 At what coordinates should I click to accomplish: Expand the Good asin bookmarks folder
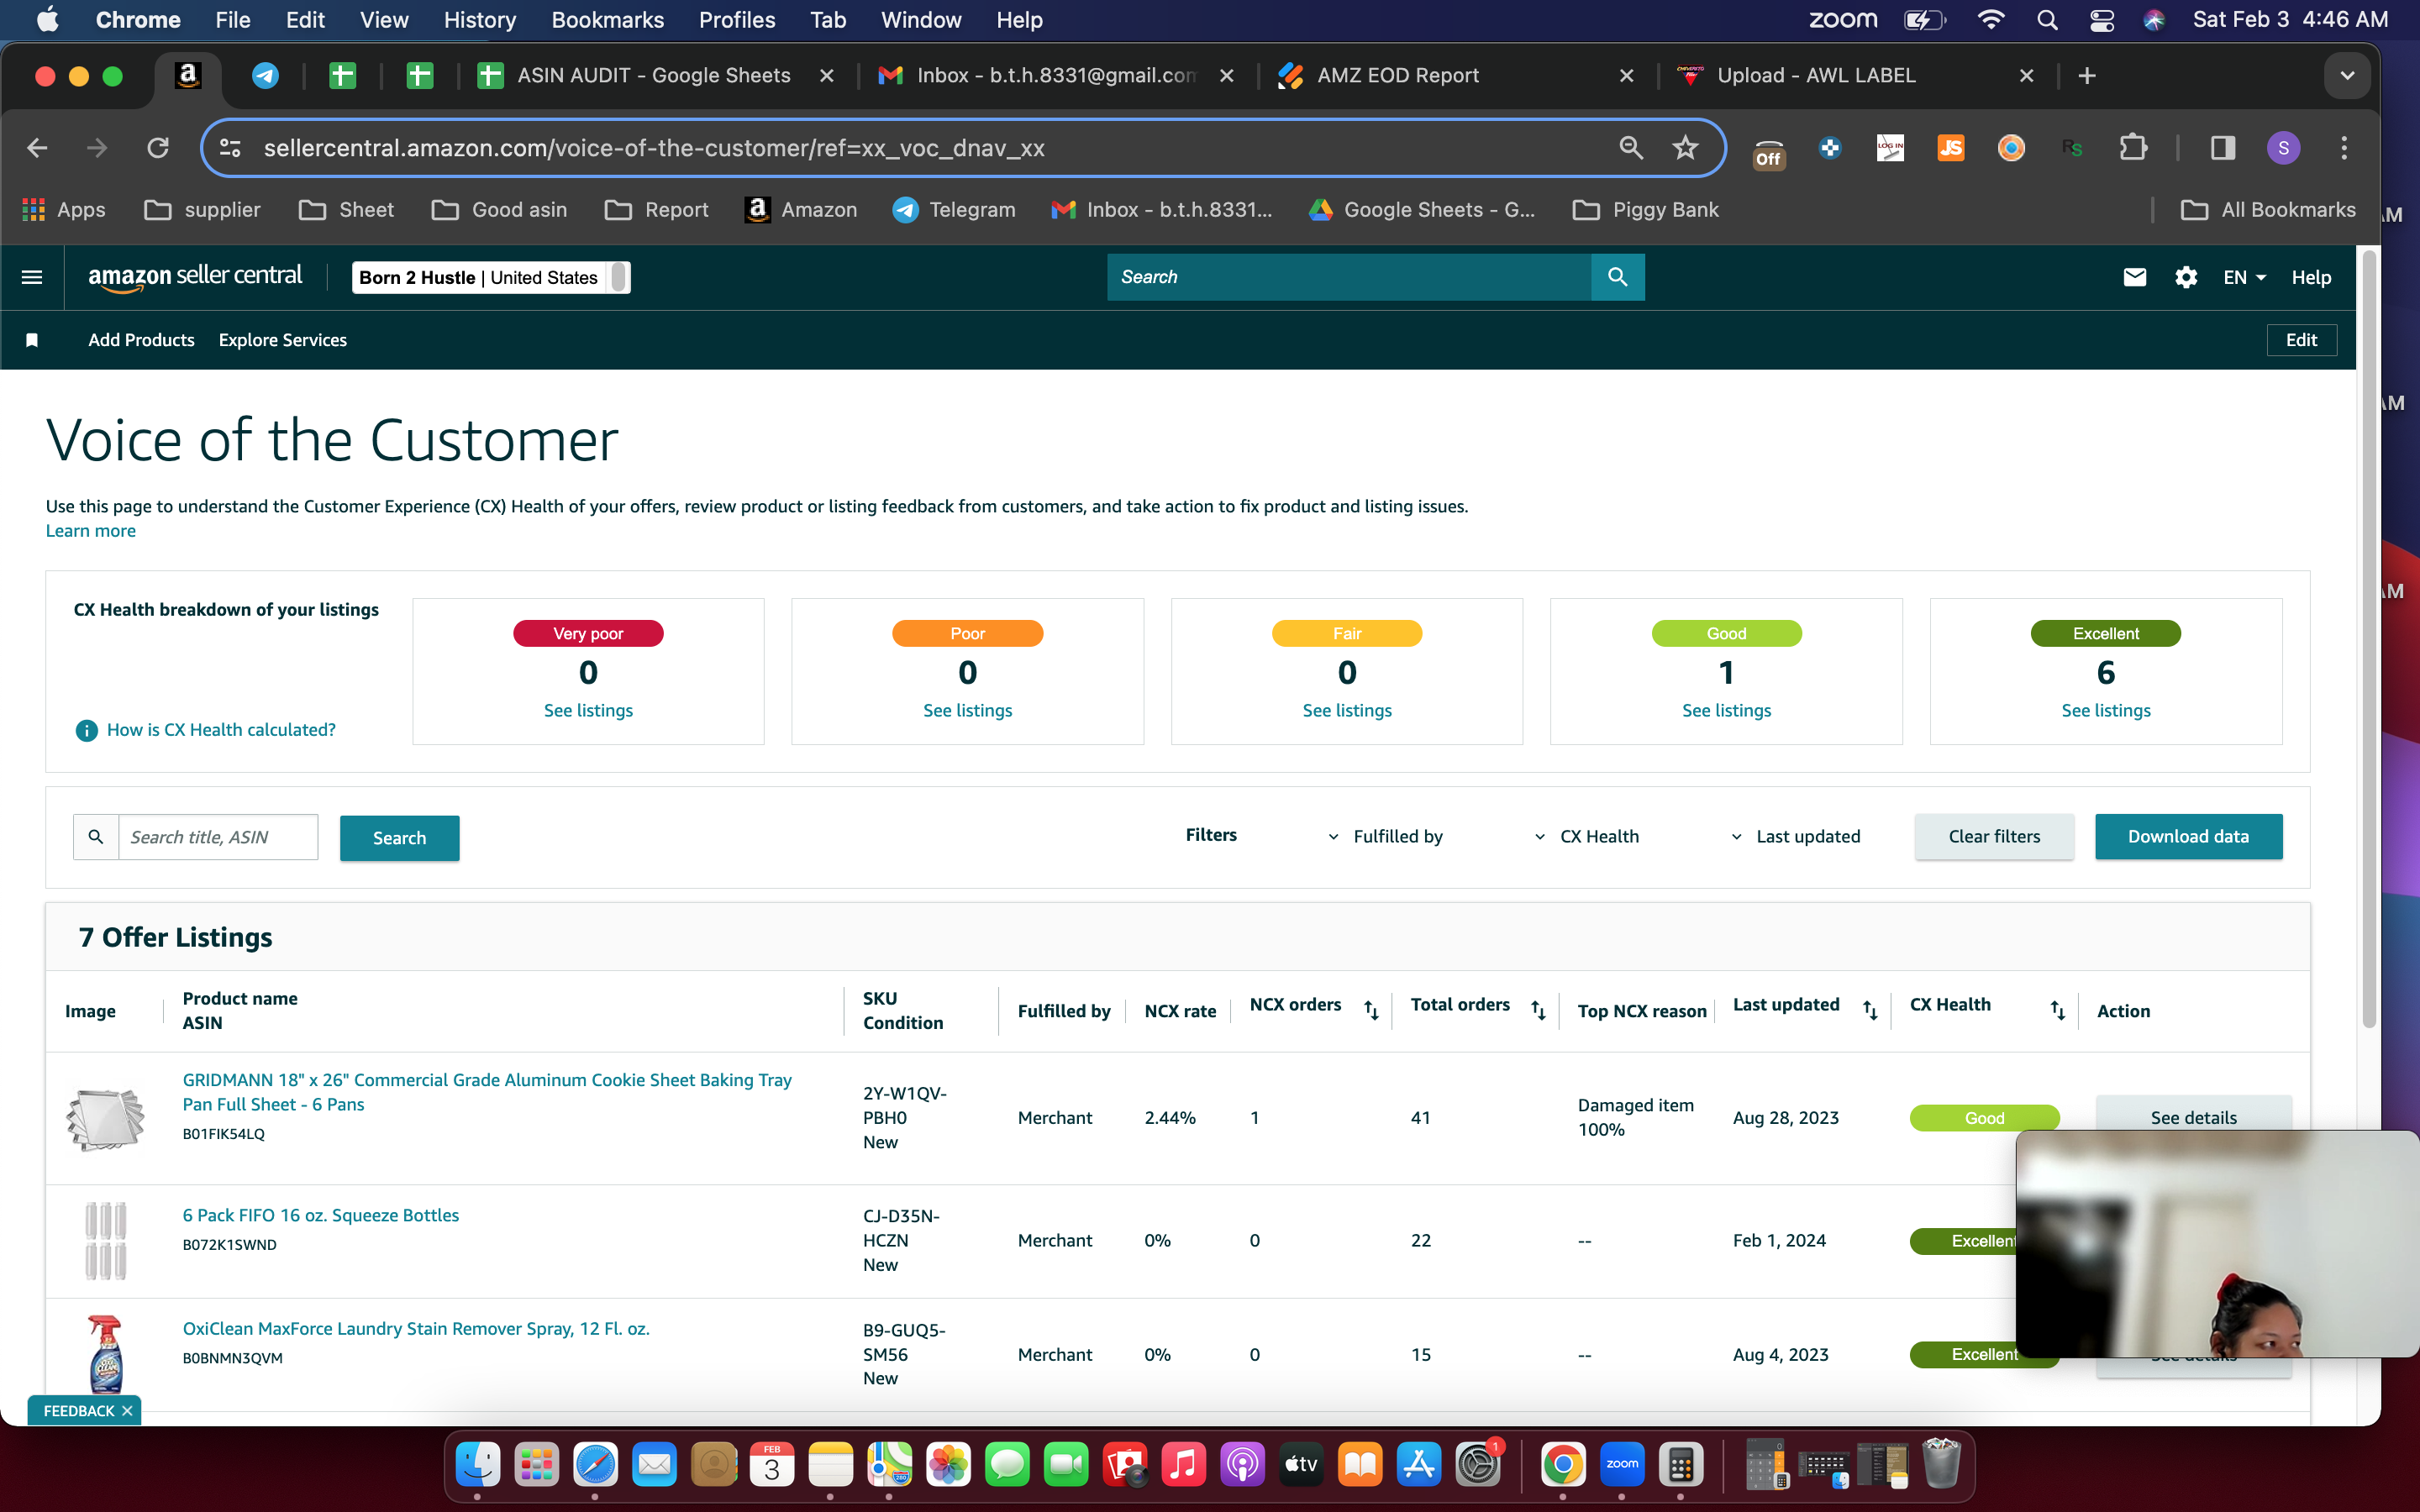500,210
